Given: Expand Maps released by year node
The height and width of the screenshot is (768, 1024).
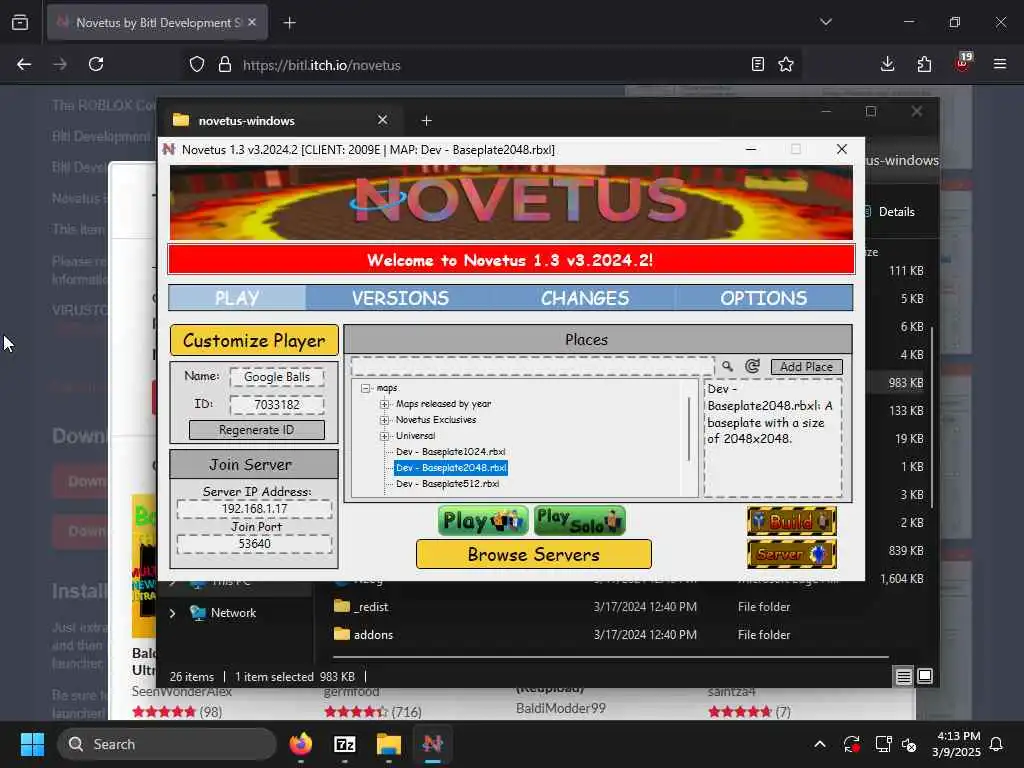Looking at the screenshot, I should click(x=385, y=404).
